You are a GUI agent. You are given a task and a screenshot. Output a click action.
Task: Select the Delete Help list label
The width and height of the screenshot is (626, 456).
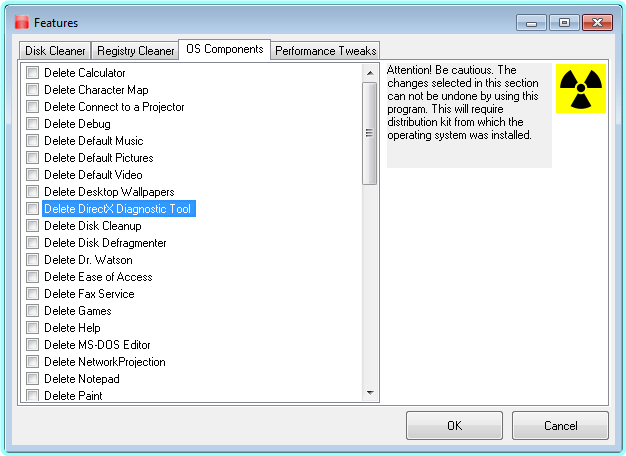[72, 327]
